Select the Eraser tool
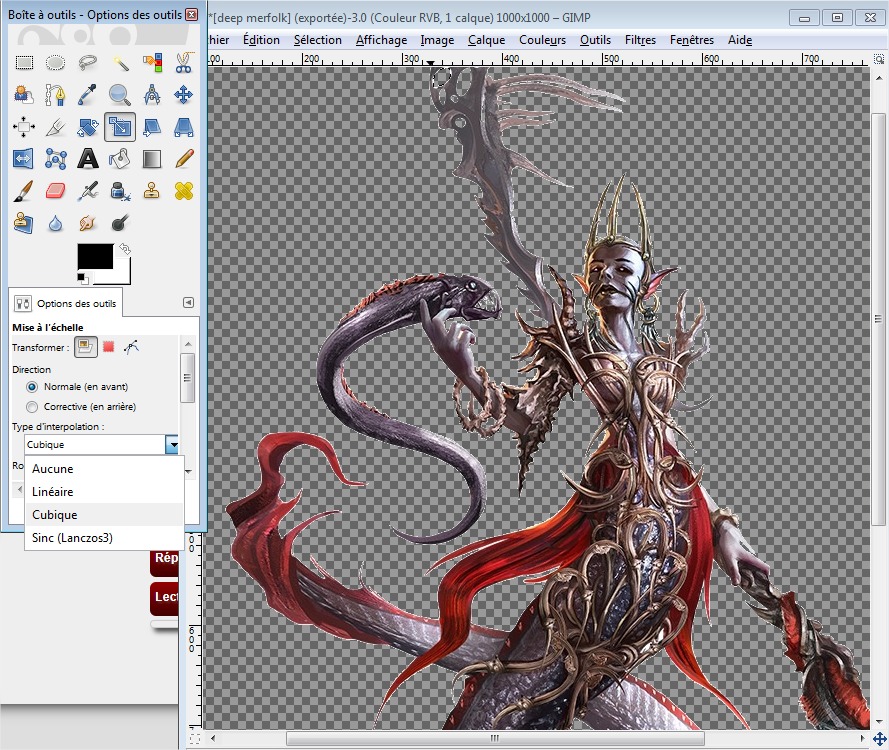Viewport: 889px width, 750px height. 56,190
